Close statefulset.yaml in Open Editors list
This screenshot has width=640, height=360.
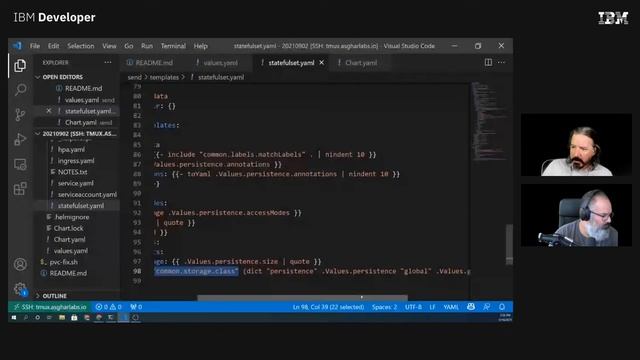click(49, 111)
